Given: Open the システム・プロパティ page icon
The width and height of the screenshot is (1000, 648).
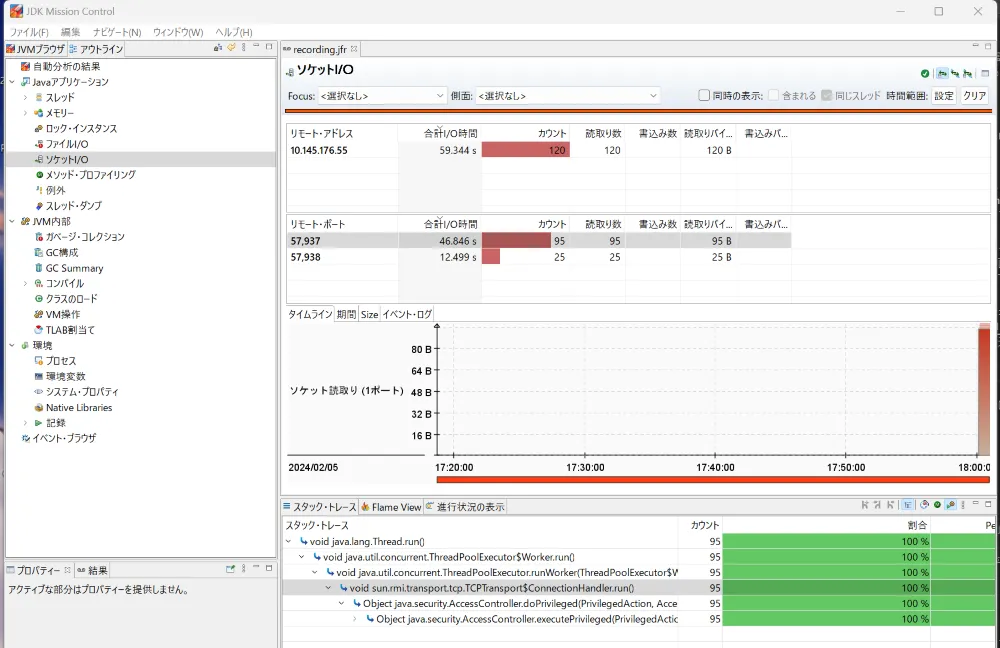Looking at the screenshot, I should click(x=39, y=392).
